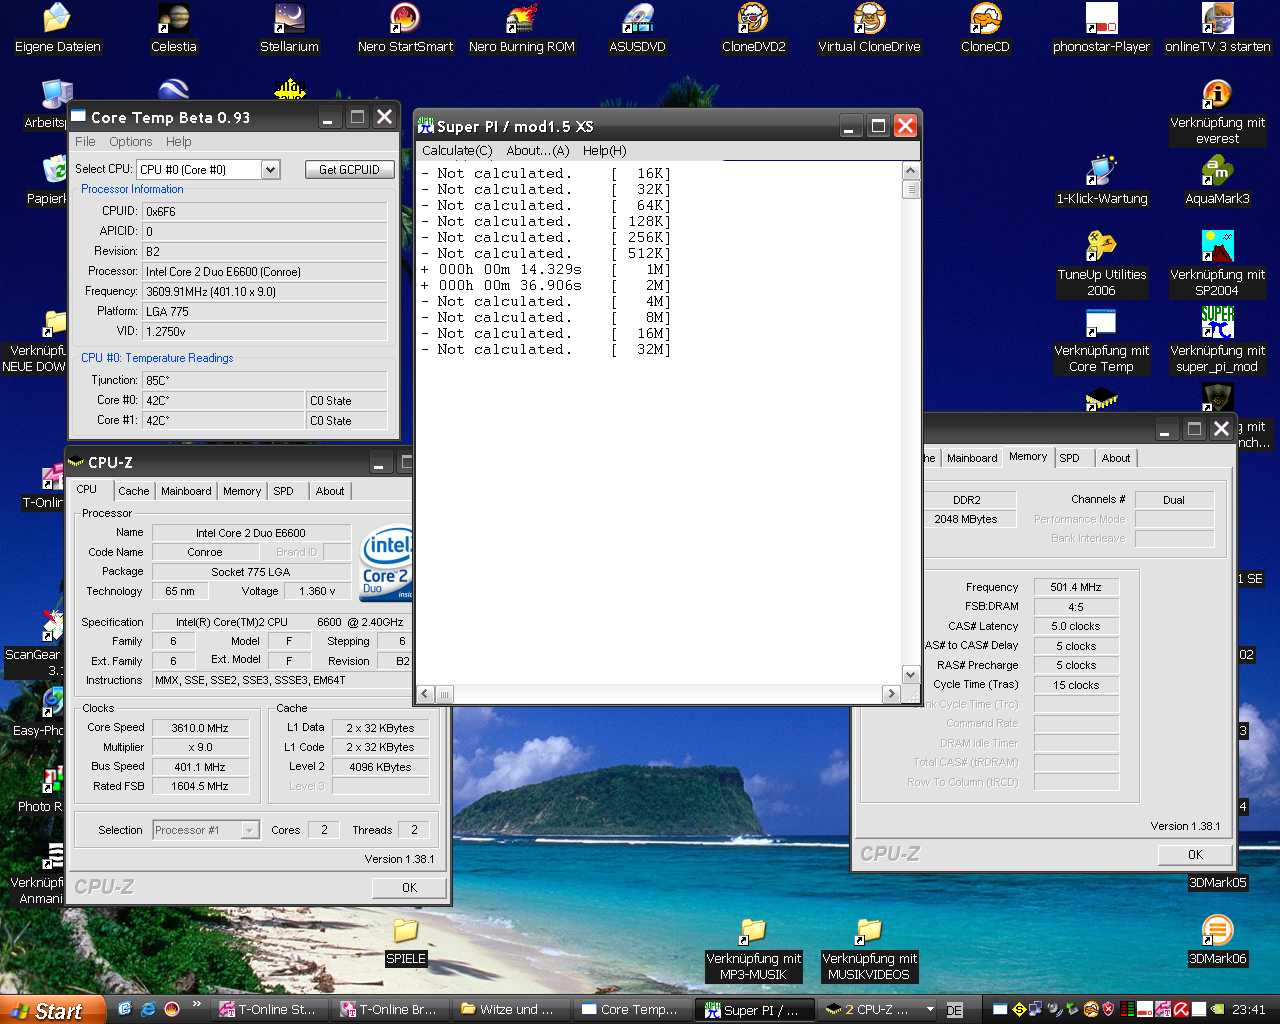This screenshot has width=1280, height=1024.
Task: Expand quick launch overflow chevron
Action: pos(196,1004)
